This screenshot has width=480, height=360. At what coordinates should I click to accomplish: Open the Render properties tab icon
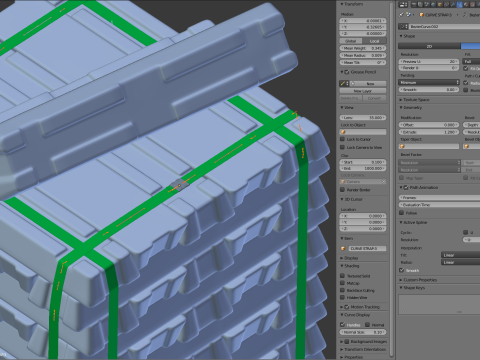pos(415,5)
